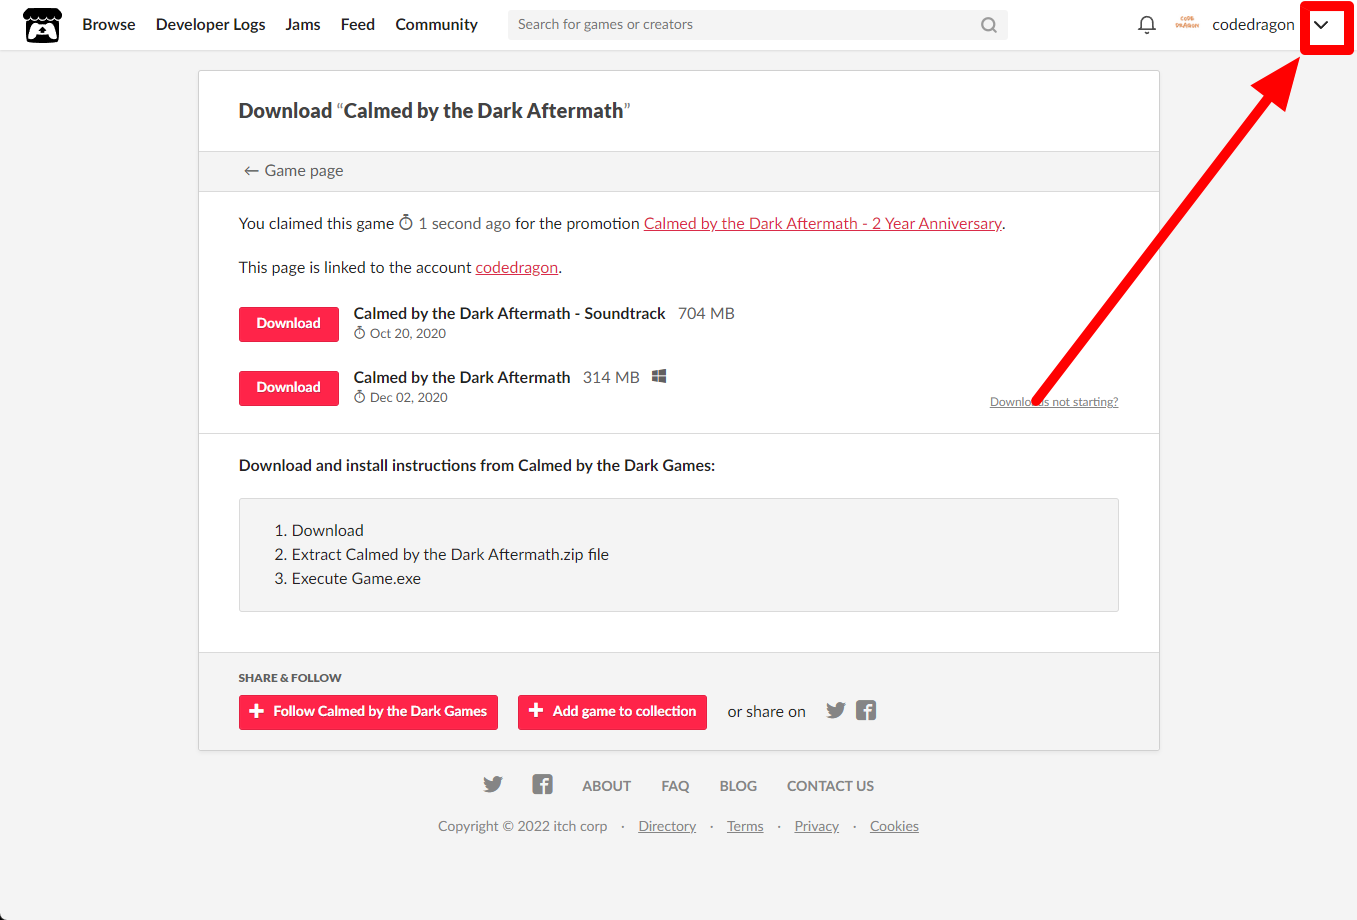Open the notifications bell

click(x=1147, y=25)
